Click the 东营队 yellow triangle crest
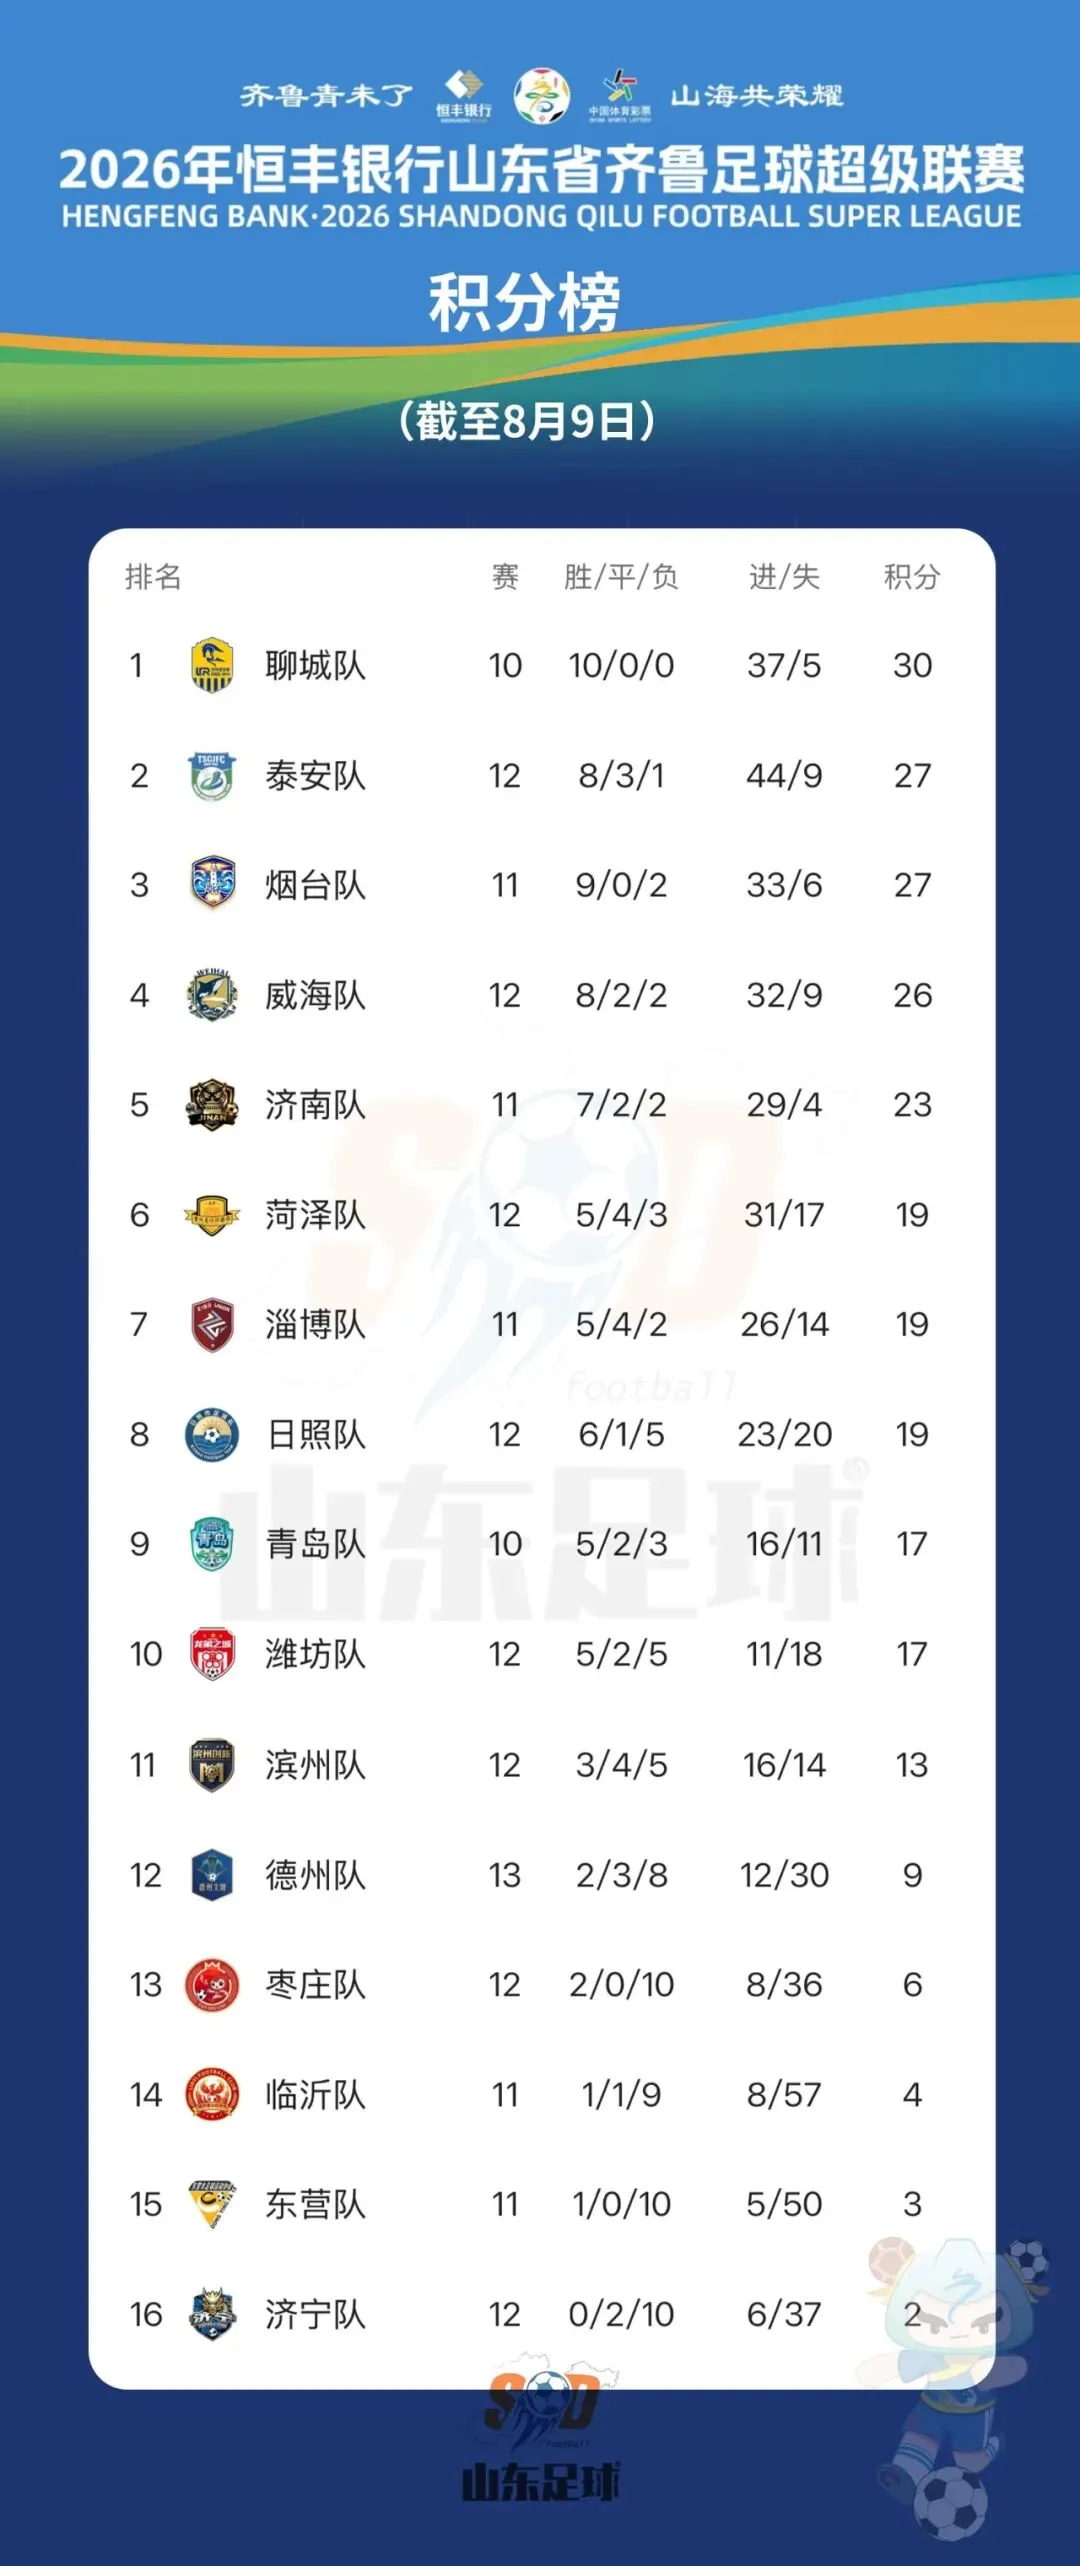Image resolution: width=1080 pixels, height=2566 pixels. [x=212, y=2203]
